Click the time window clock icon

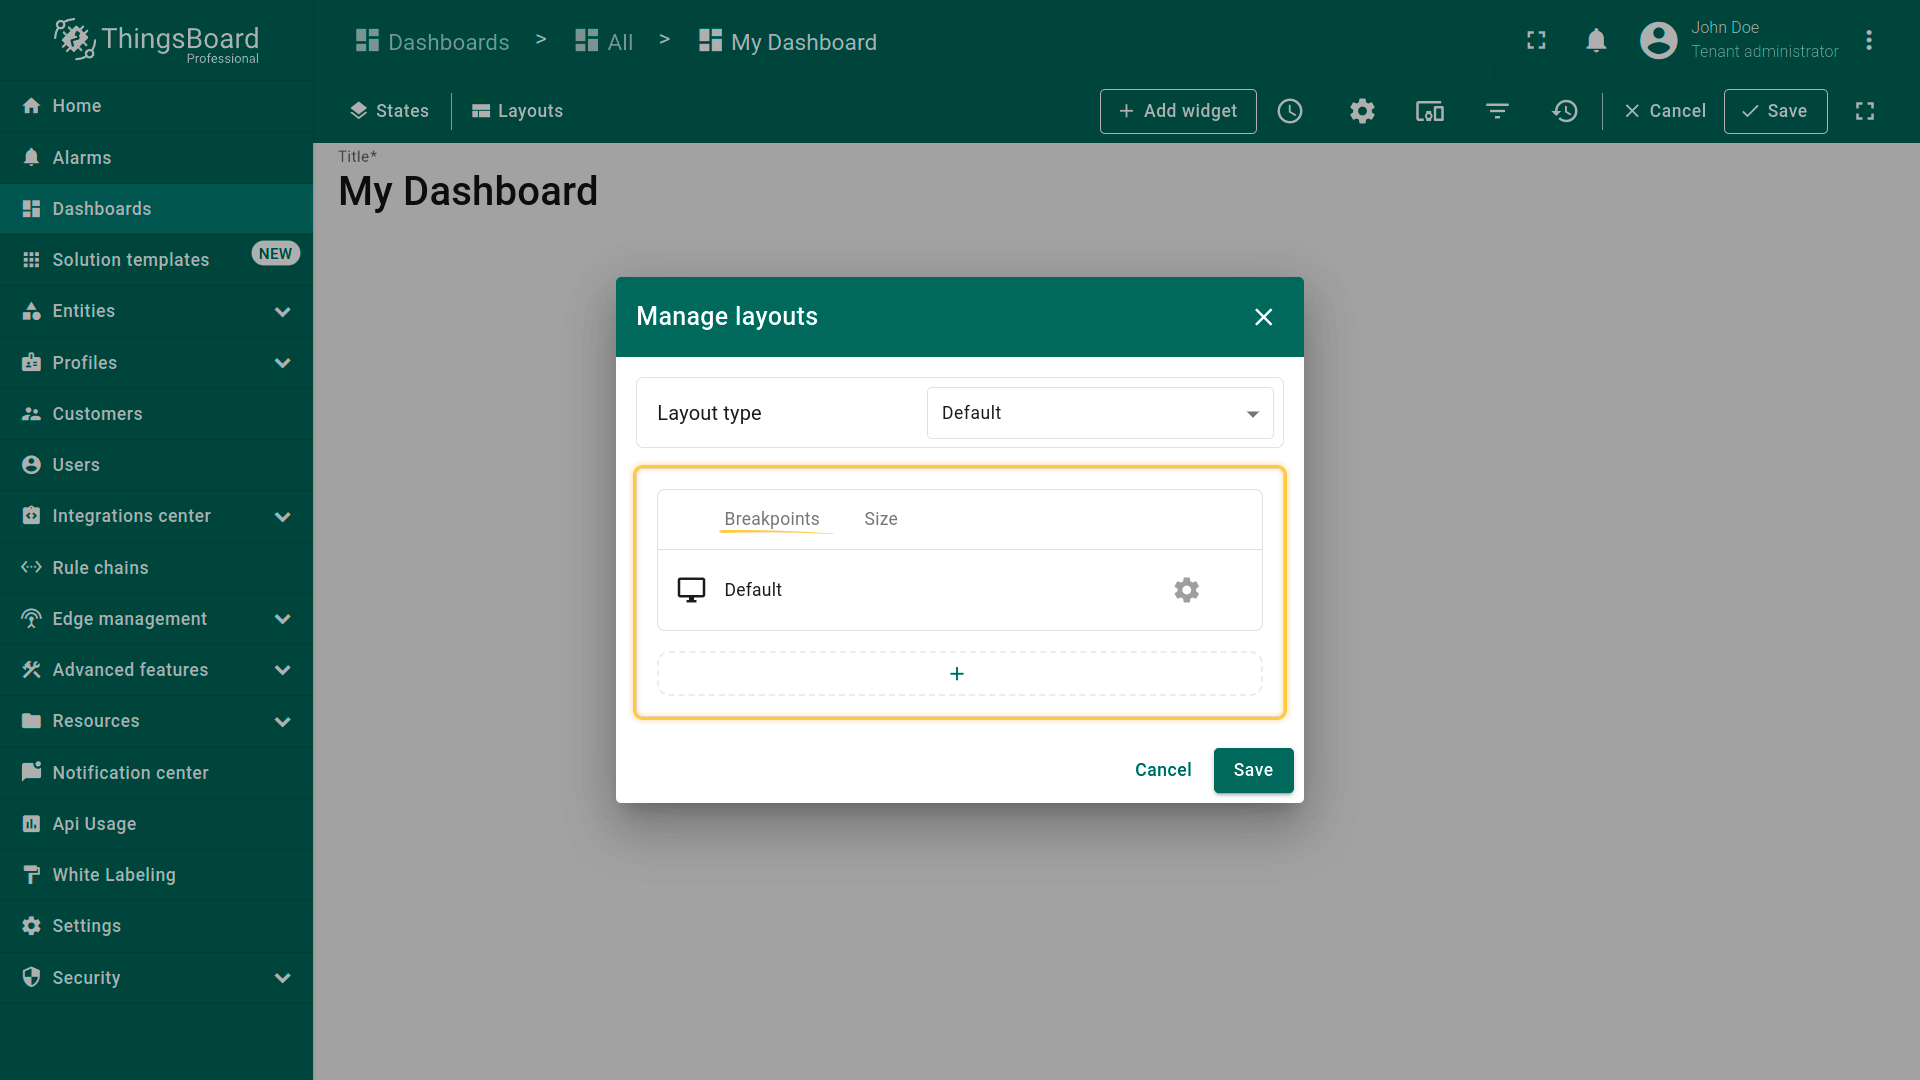pos(1290,111)
